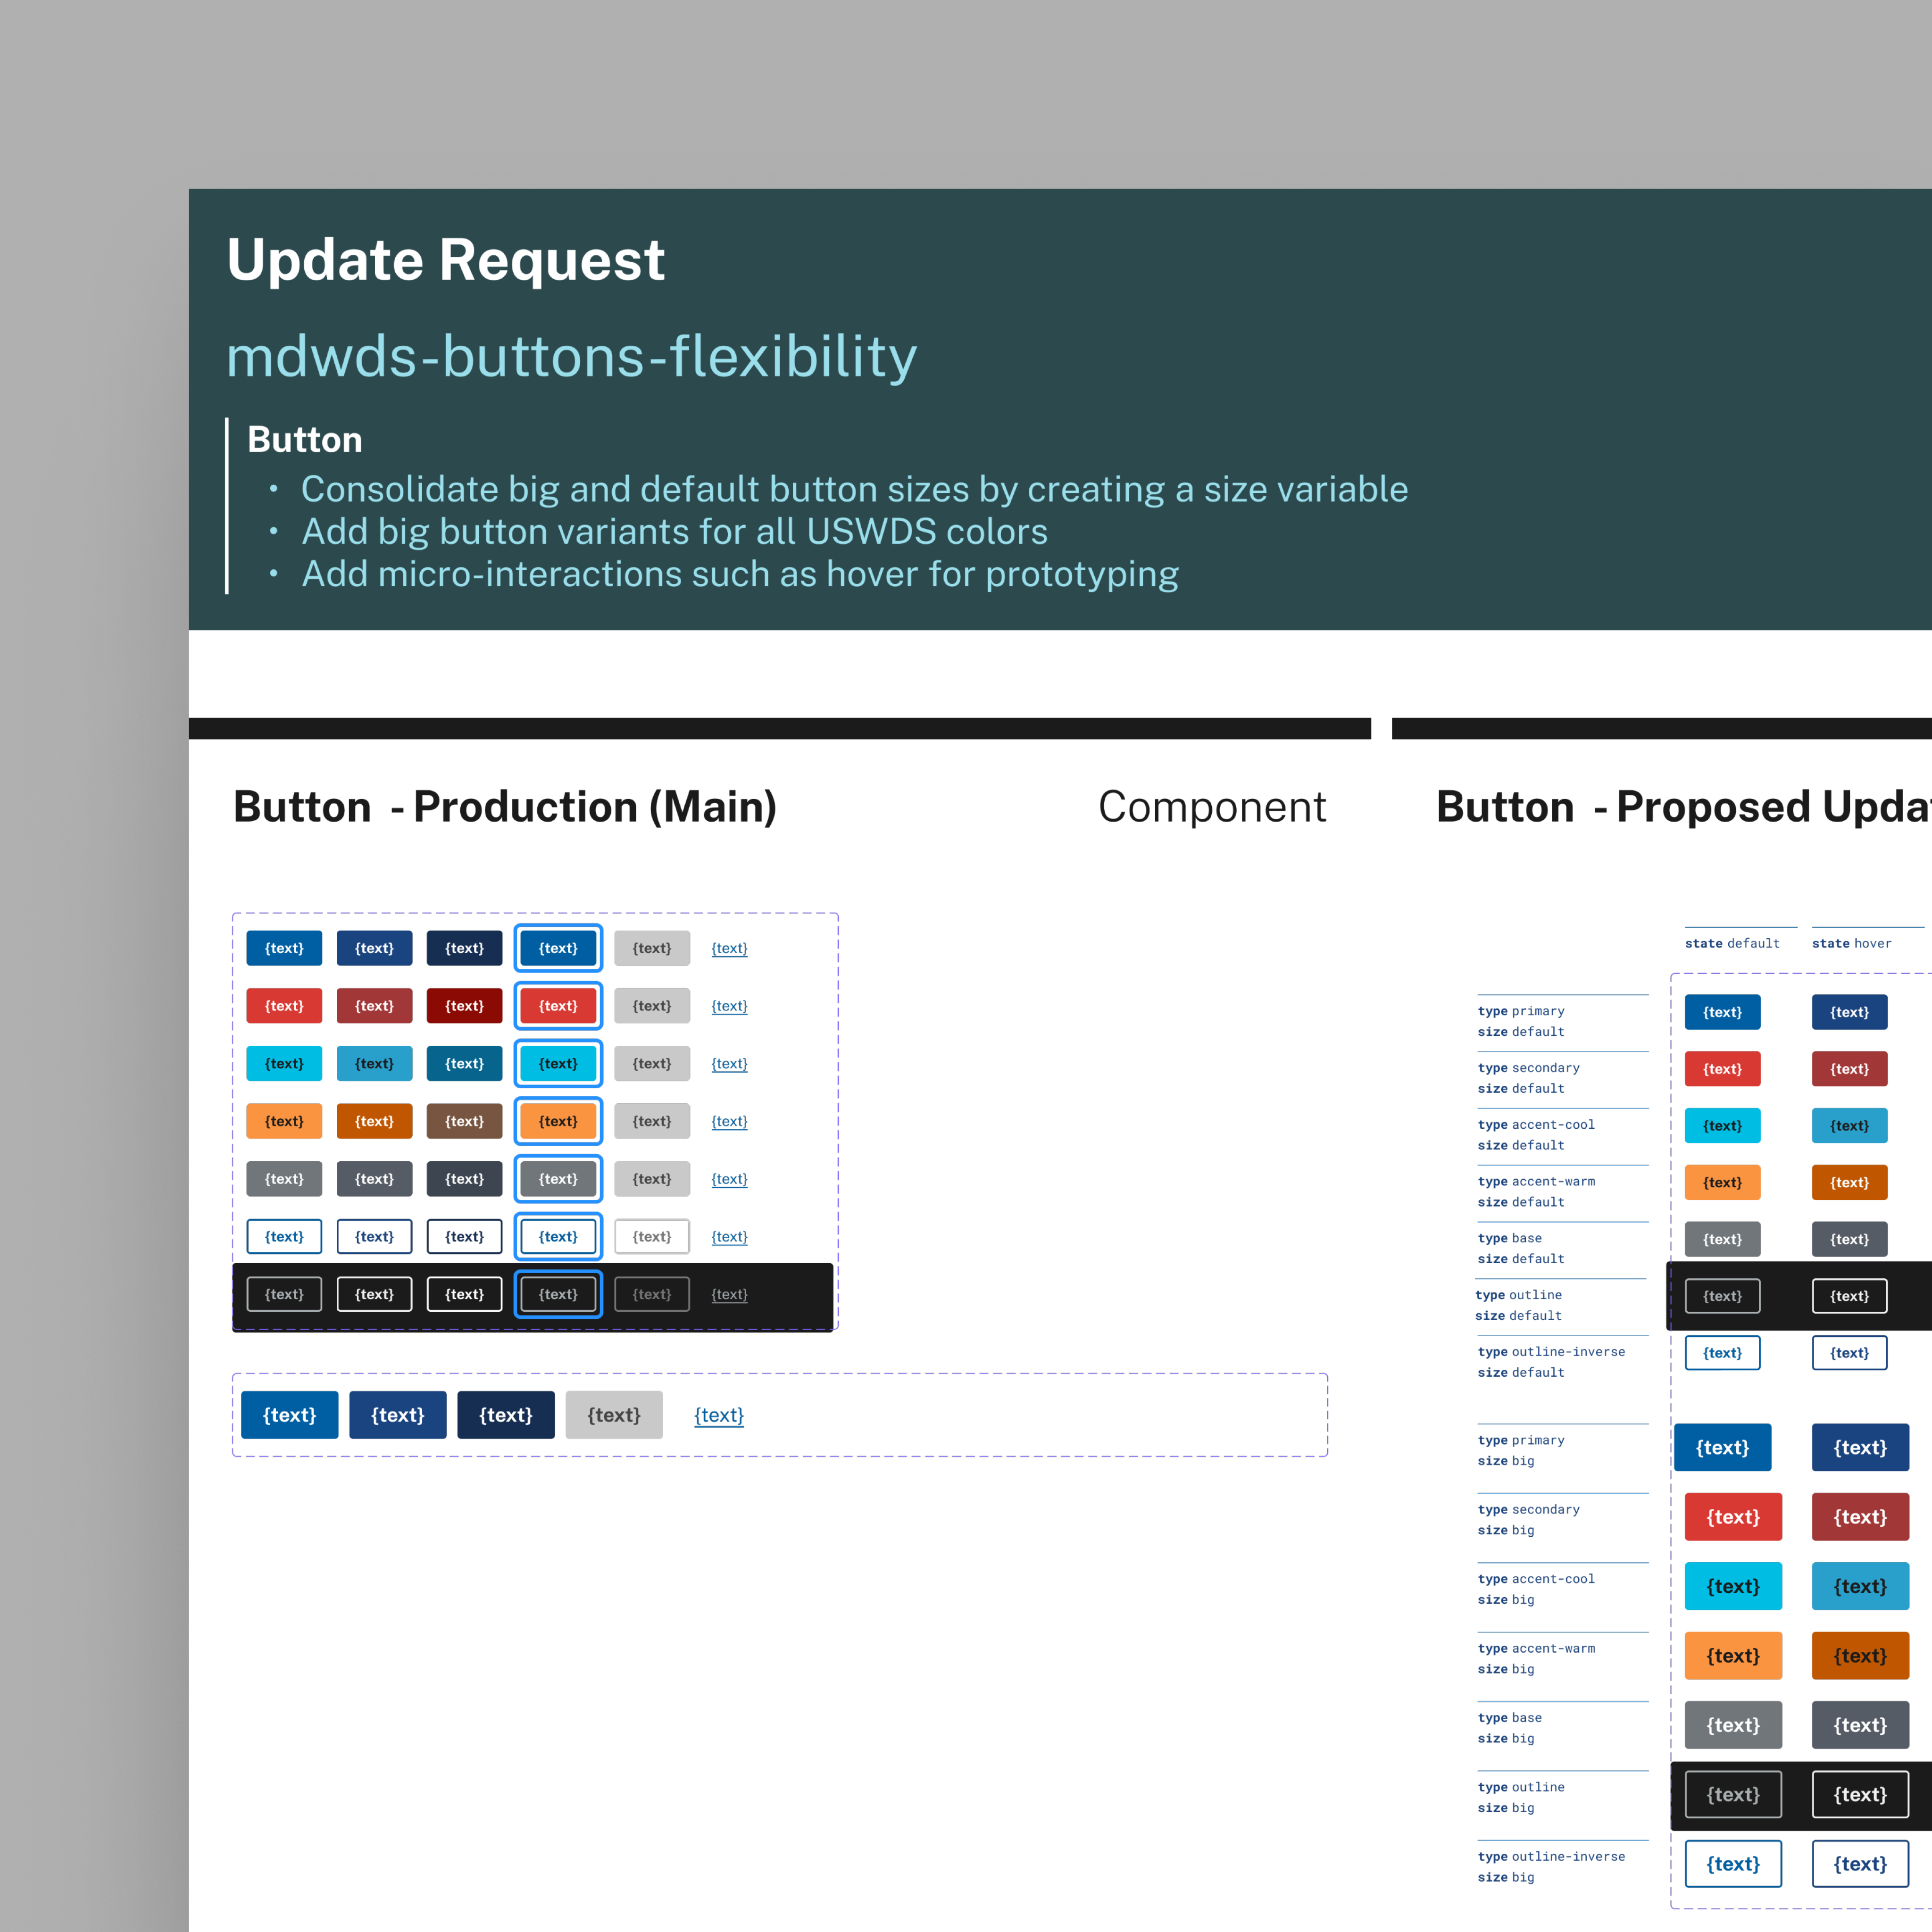The image size is (1932, 1932).
Task: Select the small bright red button in Production grid
Action: pyautogui.click(x=284, y=1006)
